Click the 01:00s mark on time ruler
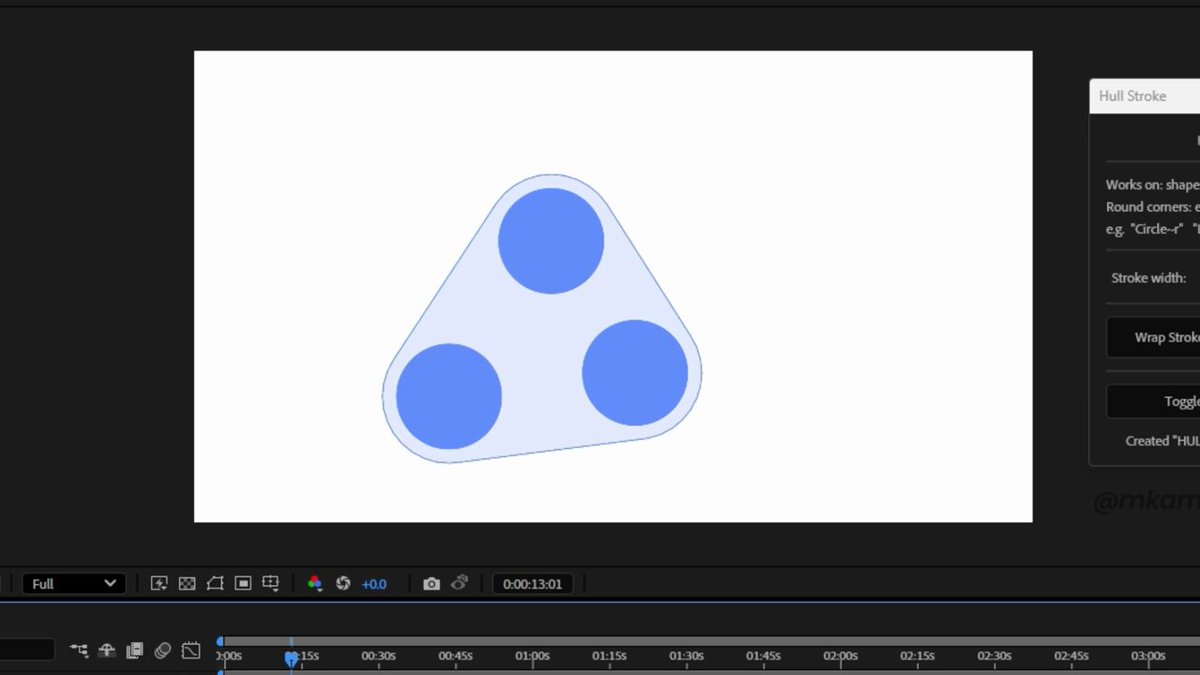This screenshot has height=675, width=1200. (532, 656)
